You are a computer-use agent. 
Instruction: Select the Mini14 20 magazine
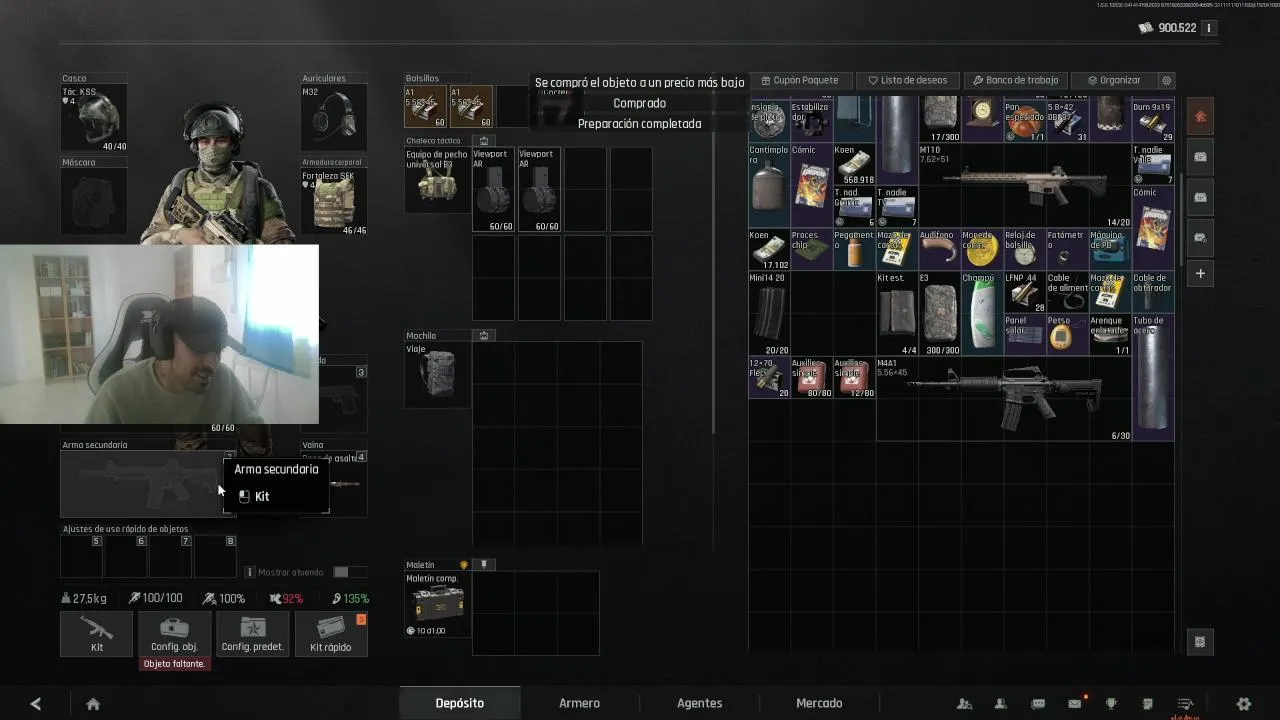769,313
